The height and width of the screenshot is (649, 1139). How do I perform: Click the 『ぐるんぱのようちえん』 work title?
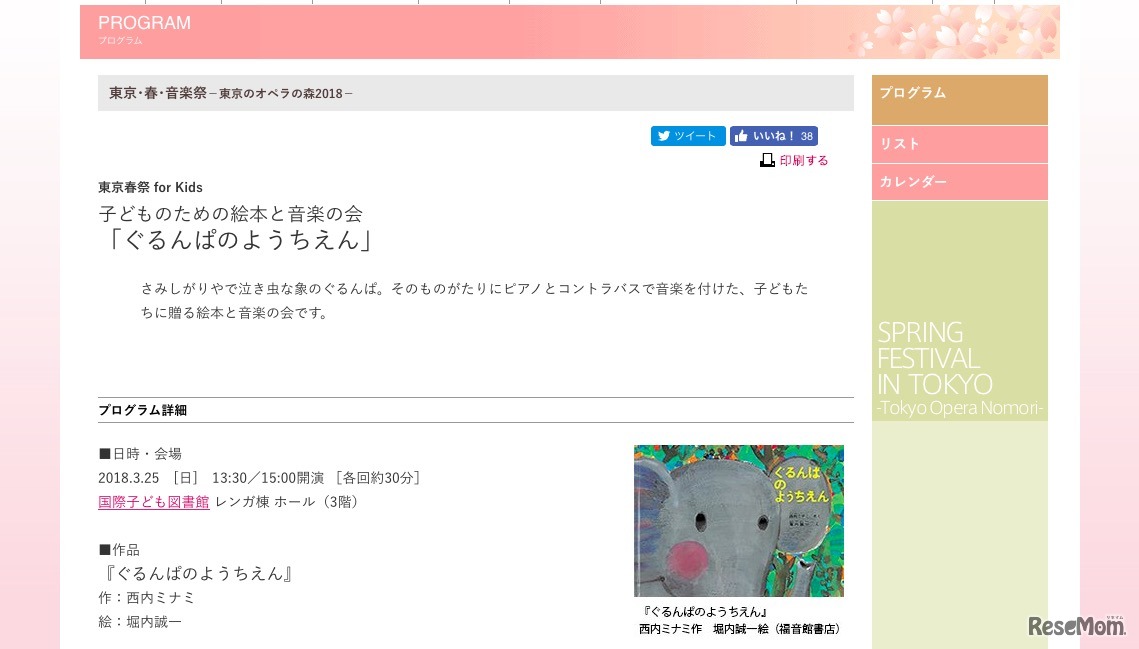(198, 573)
